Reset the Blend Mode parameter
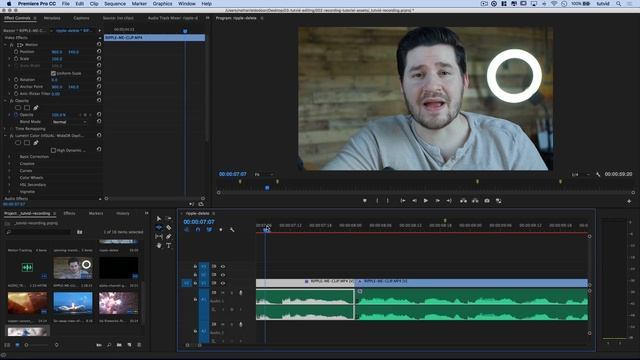 point(99,121)
